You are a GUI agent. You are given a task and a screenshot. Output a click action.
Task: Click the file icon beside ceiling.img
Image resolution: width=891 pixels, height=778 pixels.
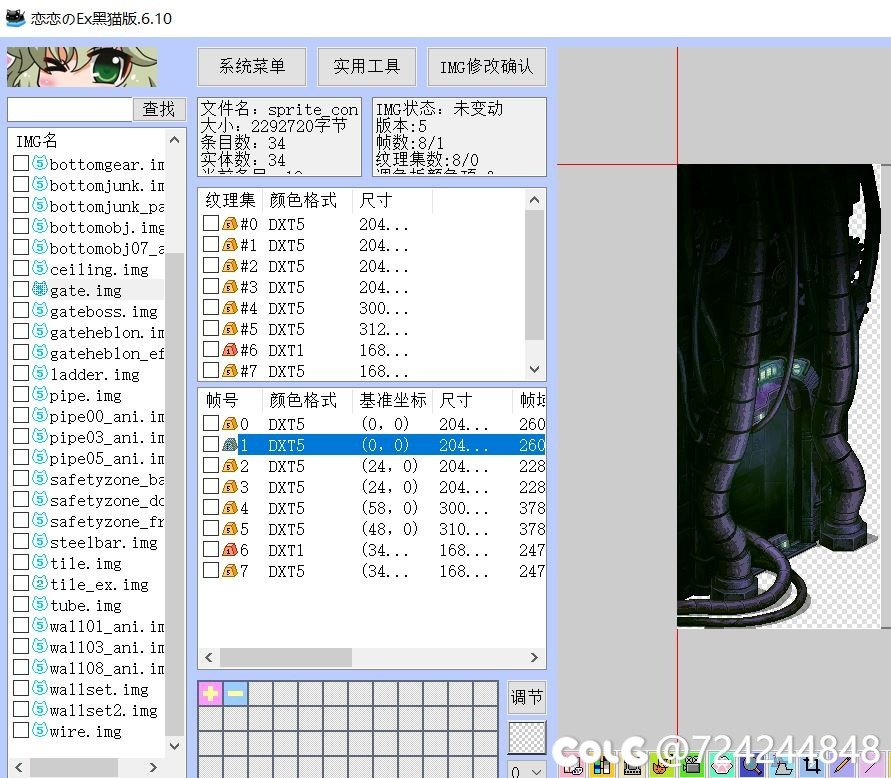pyautogui.click(x=40, y=268)
